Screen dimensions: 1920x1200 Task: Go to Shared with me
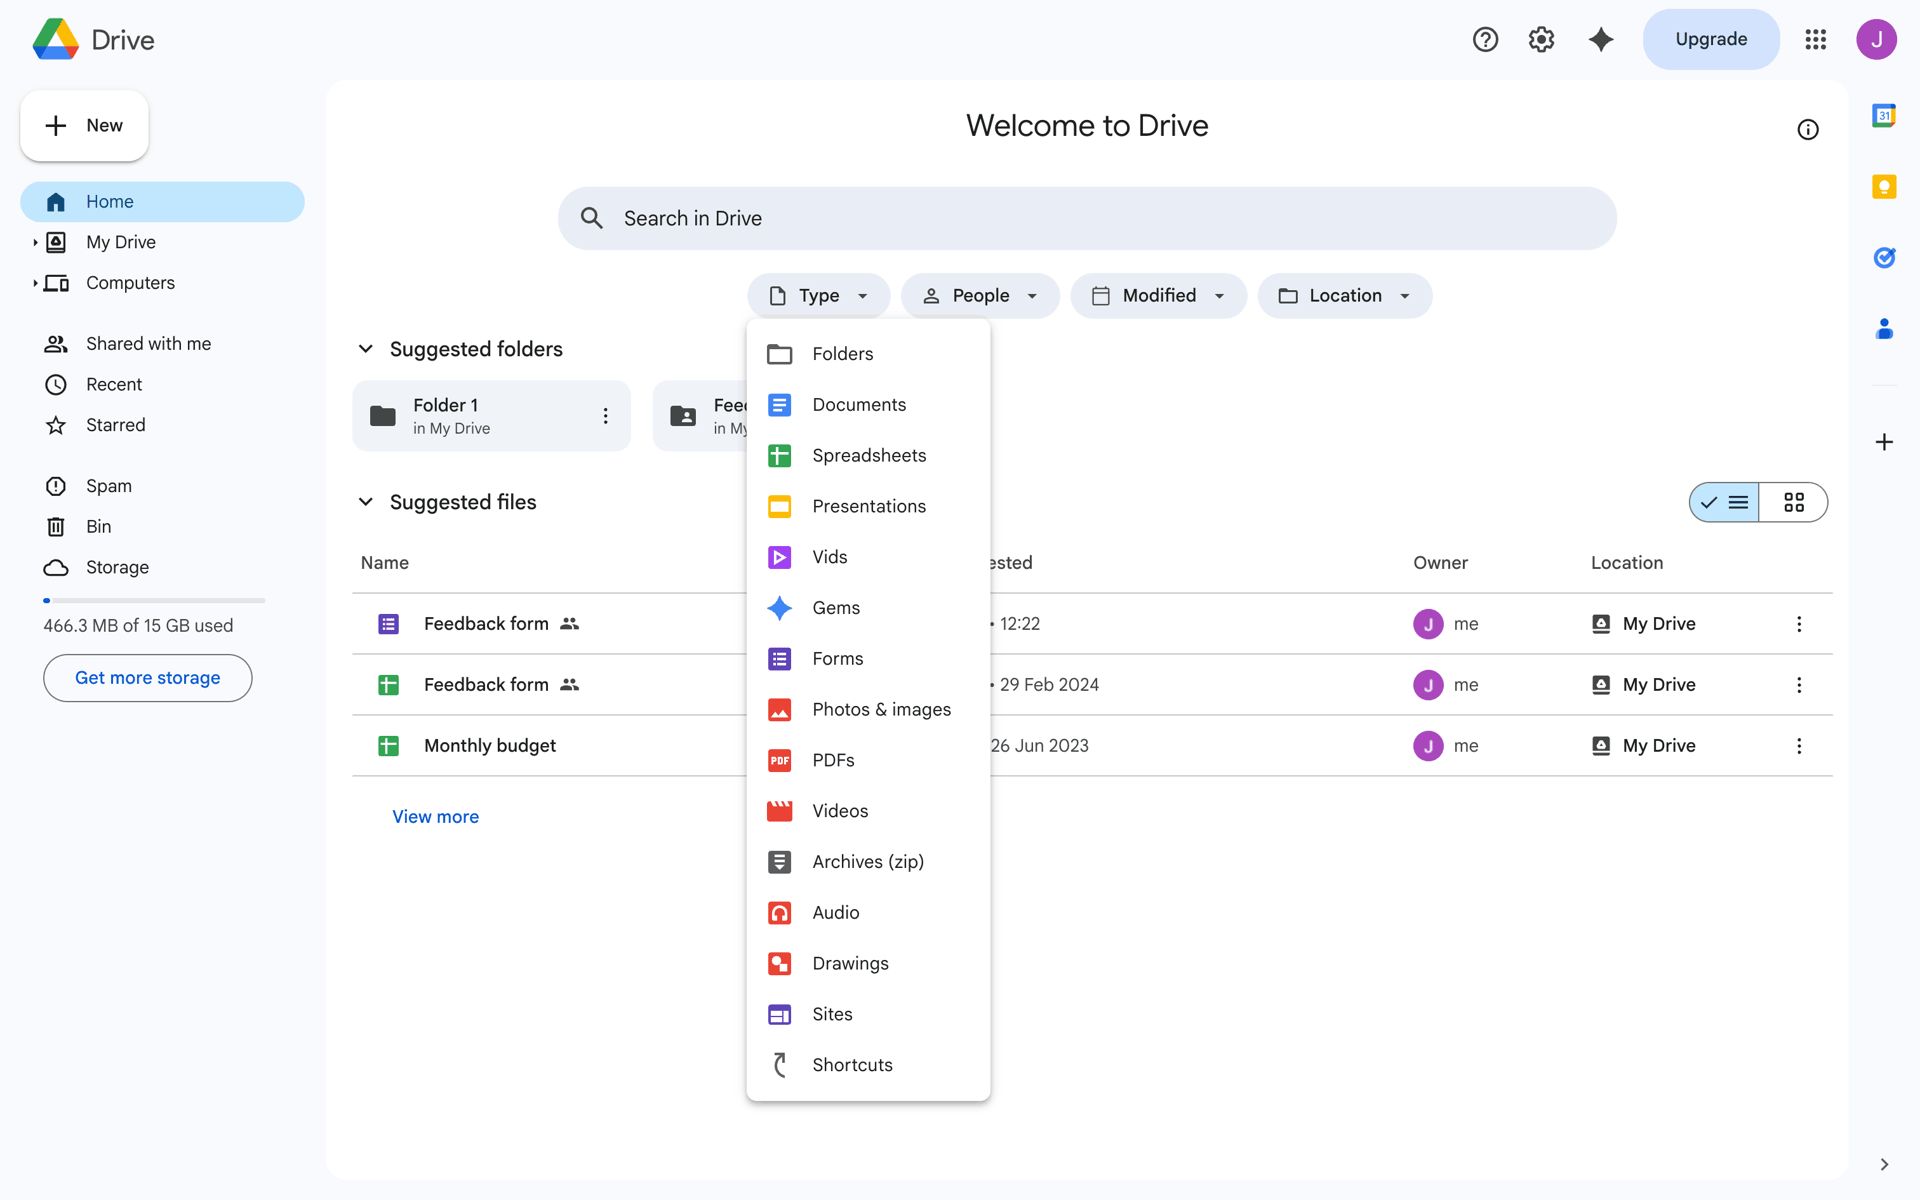[162, 344]
